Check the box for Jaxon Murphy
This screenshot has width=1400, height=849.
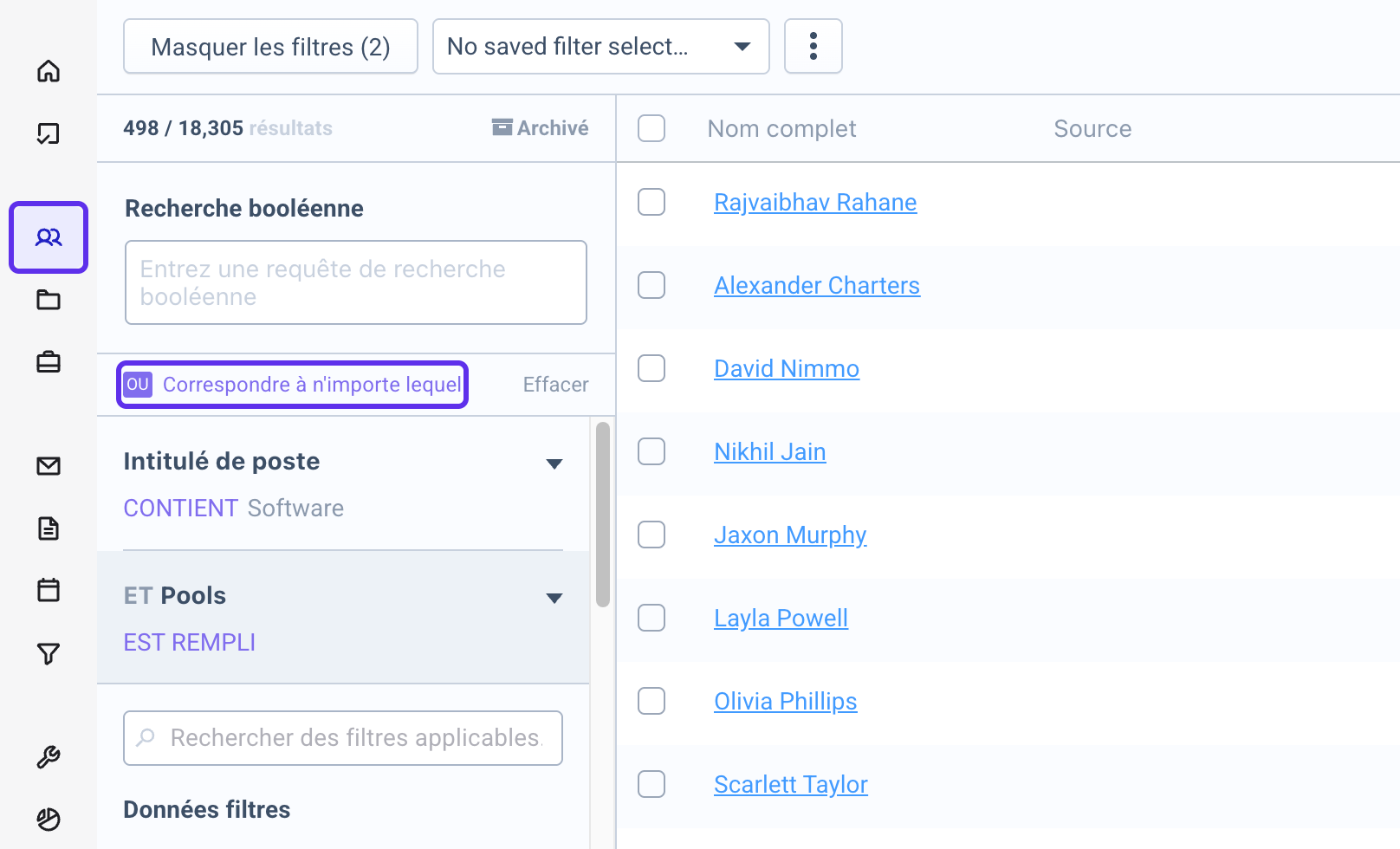pyautogui.click(x=651, y=535)
